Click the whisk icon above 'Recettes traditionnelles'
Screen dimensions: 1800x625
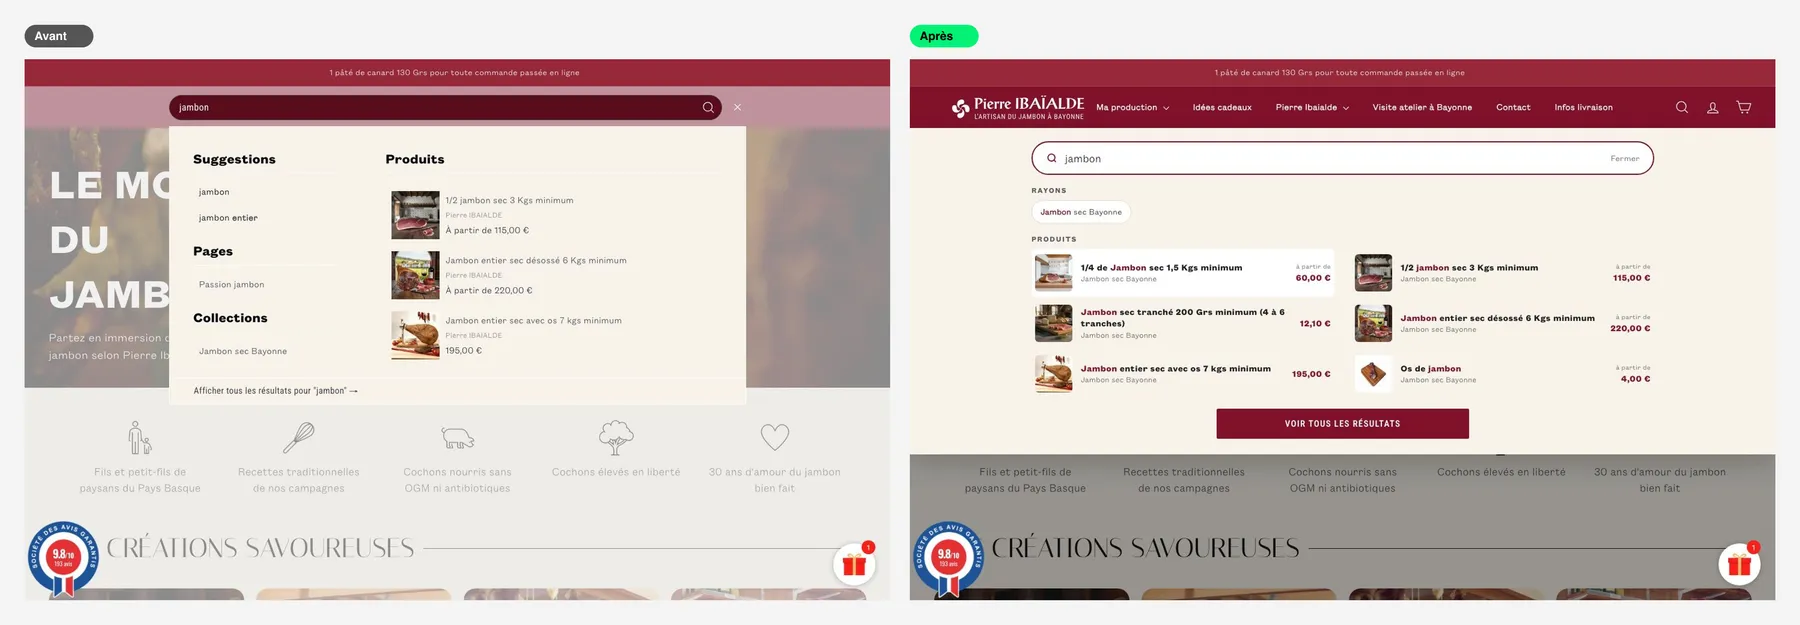(299, 437)
